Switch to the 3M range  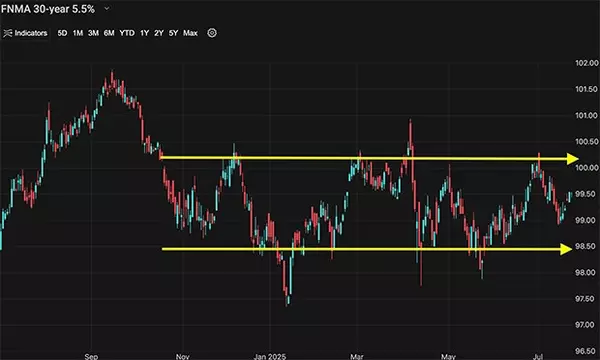tap(93, 33)
